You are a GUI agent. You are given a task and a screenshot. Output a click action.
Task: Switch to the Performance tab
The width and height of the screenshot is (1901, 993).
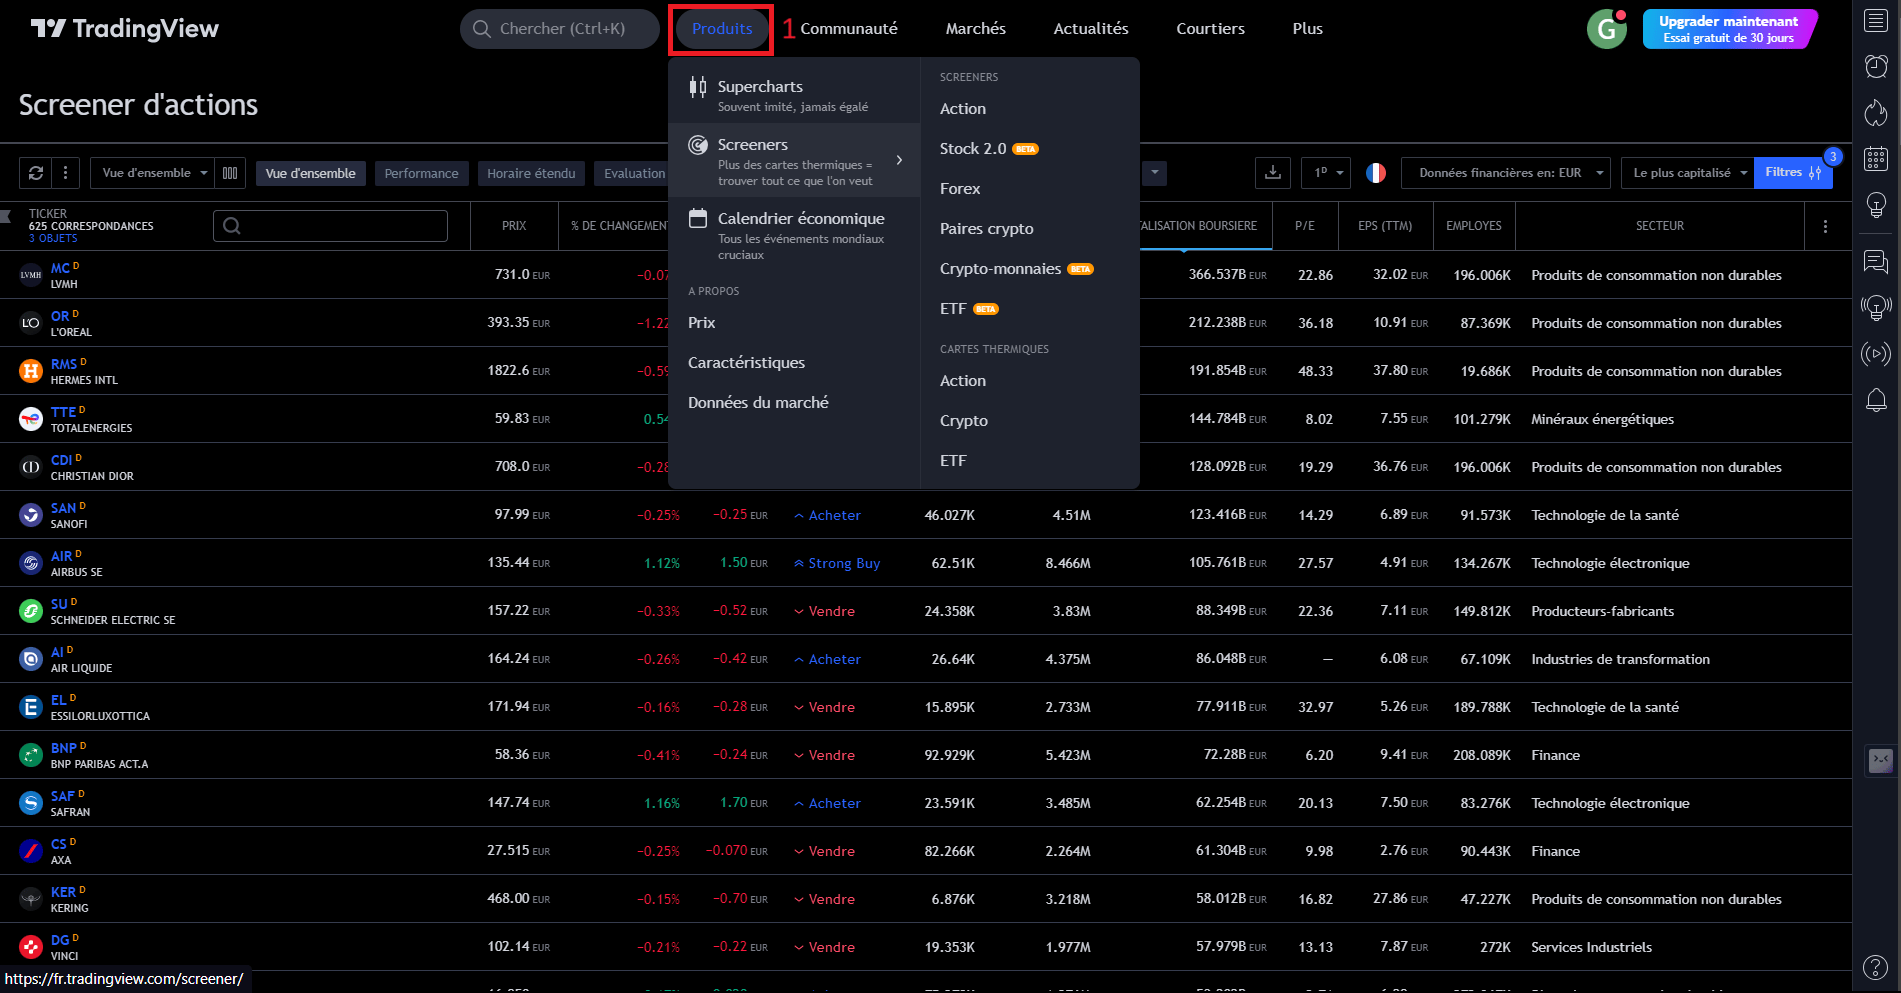(421, 173)
